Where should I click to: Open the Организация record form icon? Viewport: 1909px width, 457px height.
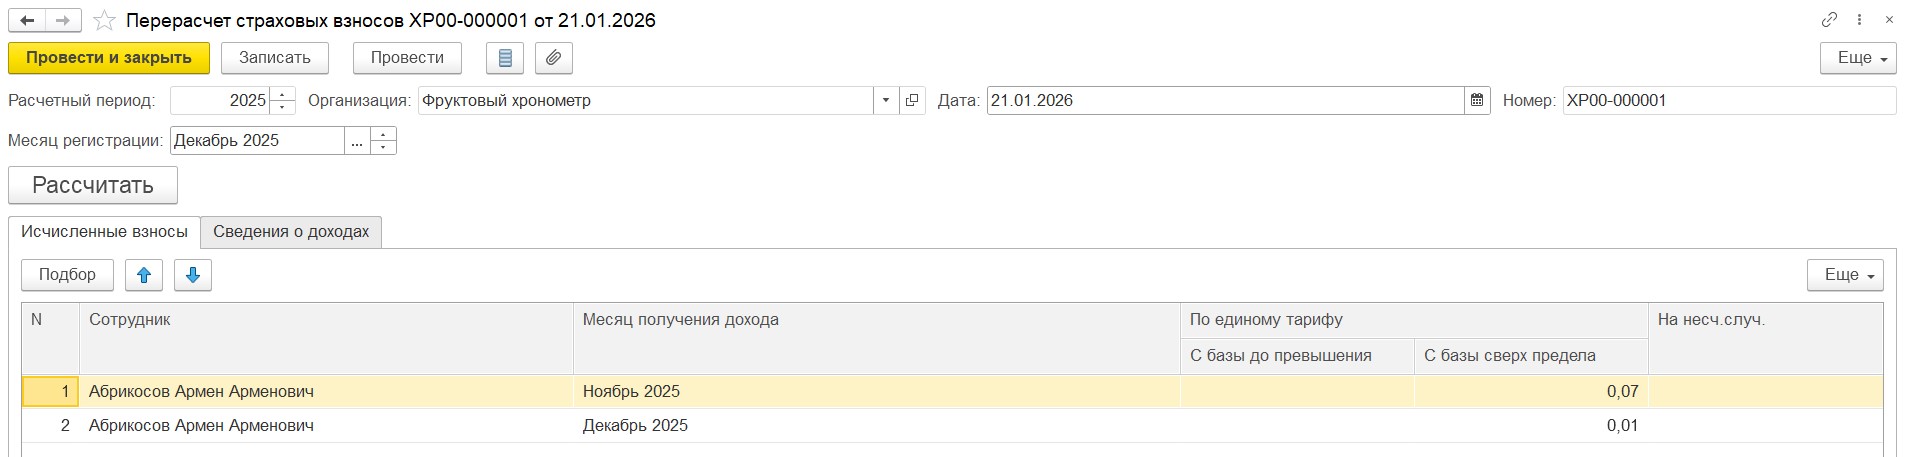(912, 100)
